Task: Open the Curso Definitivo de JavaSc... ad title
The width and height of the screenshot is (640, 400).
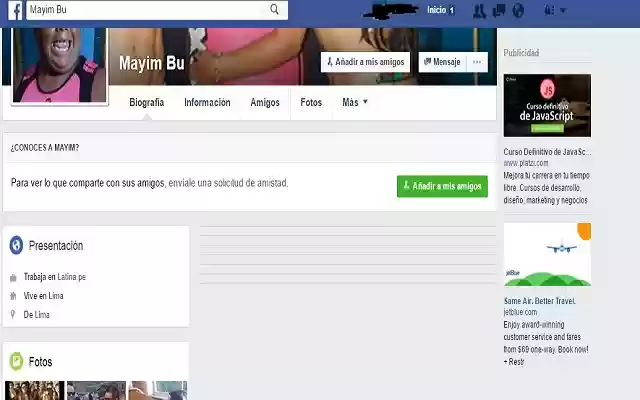Action: [x=547, y=152]
